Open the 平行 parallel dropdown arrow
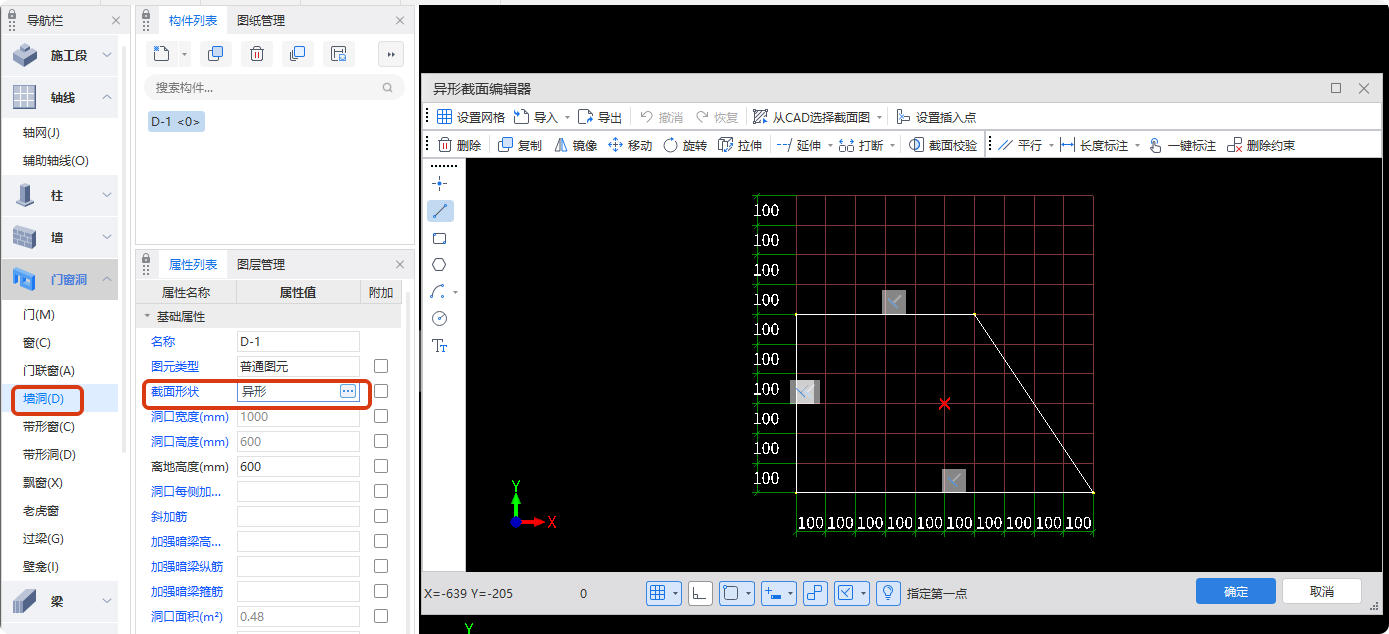The width and height of the screenshot is (1389, 634). (x=1051, y=145)
